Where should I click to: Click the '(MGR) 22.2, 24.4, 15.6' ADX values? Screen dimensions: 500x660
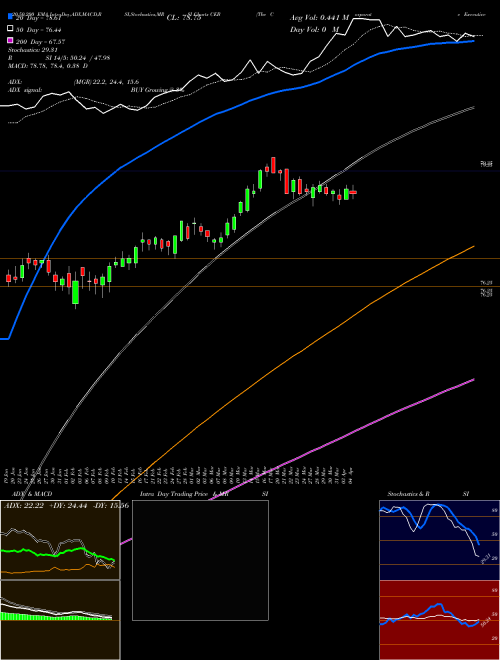click(106, 82)
